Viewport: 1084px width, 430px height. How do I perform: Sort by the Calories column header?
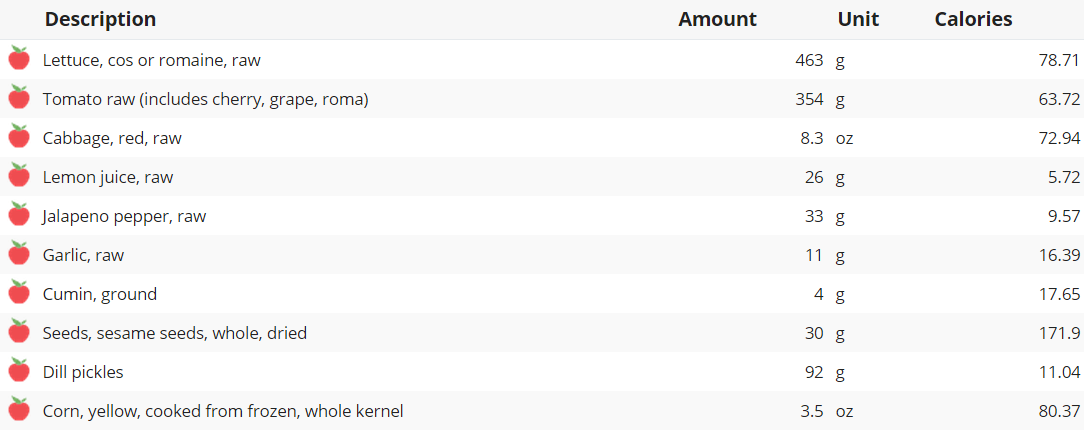[x=973, y=19]
